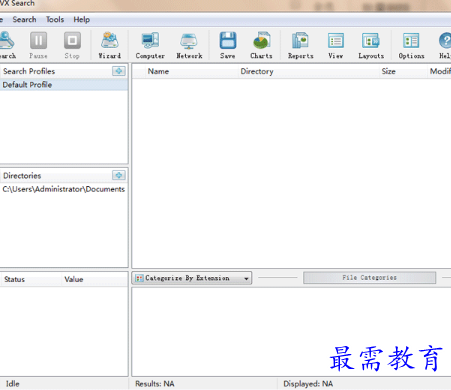Open the Tools menu
Image resolution: width=451 pixels, height=390 pixels.
[55, 20]
